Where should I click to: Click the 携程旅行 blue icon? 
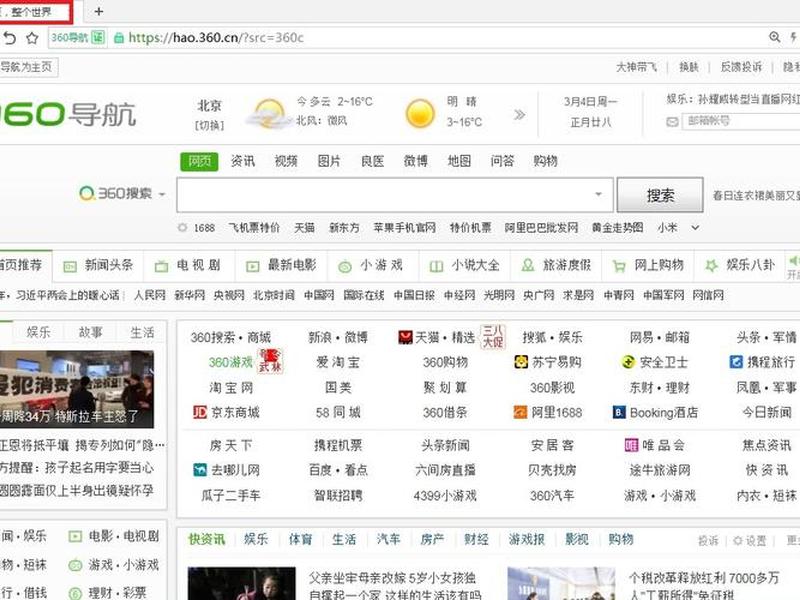coord(736,362)
